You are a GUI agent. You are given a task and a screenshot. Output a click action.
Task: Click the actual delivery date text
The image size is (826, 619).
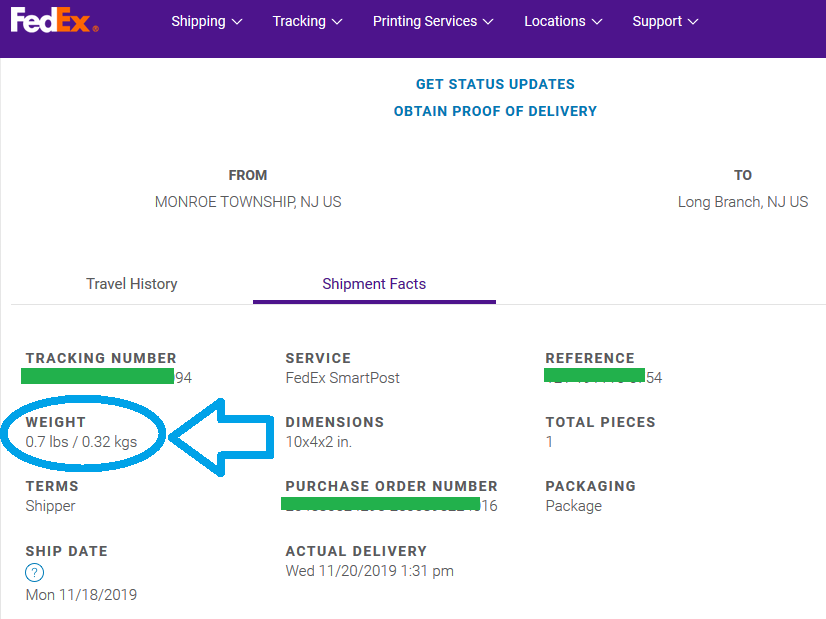[369, 571]
